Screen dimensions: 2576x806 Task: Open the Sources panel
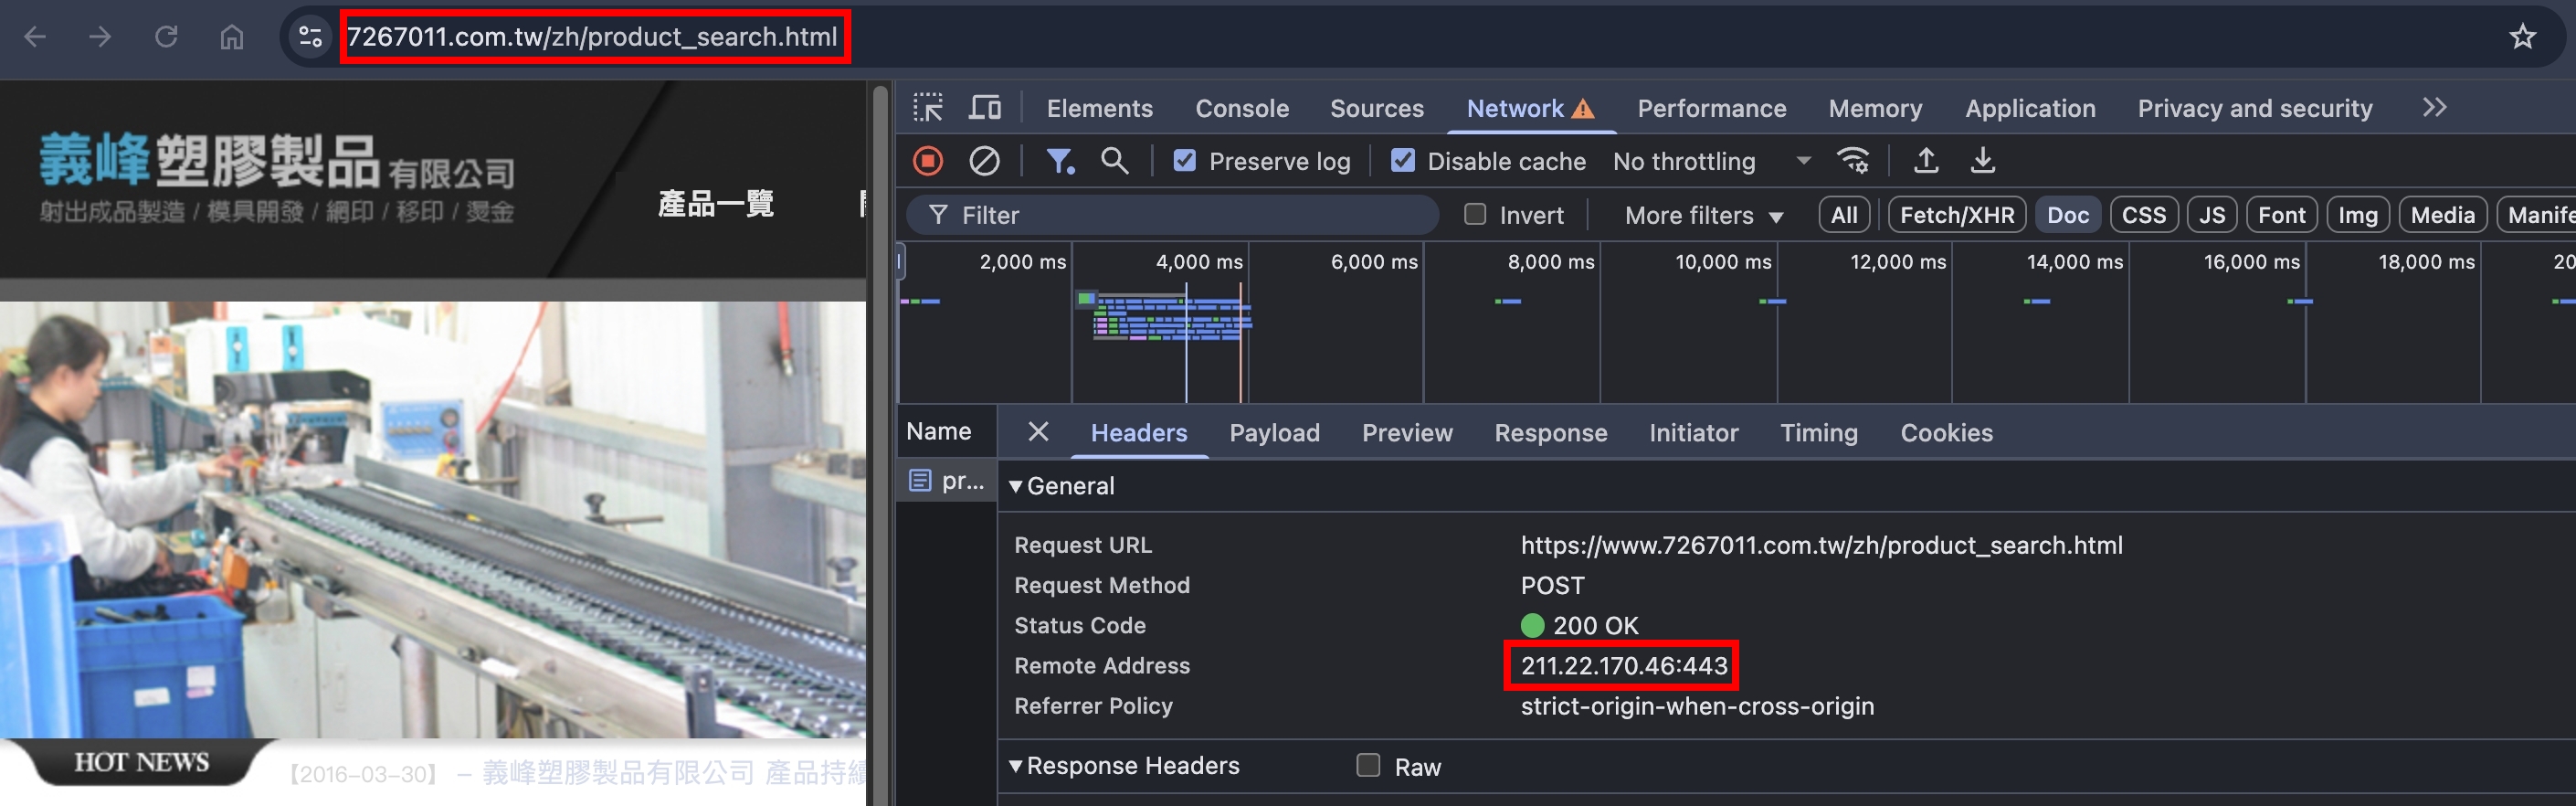click(1377, 108)
